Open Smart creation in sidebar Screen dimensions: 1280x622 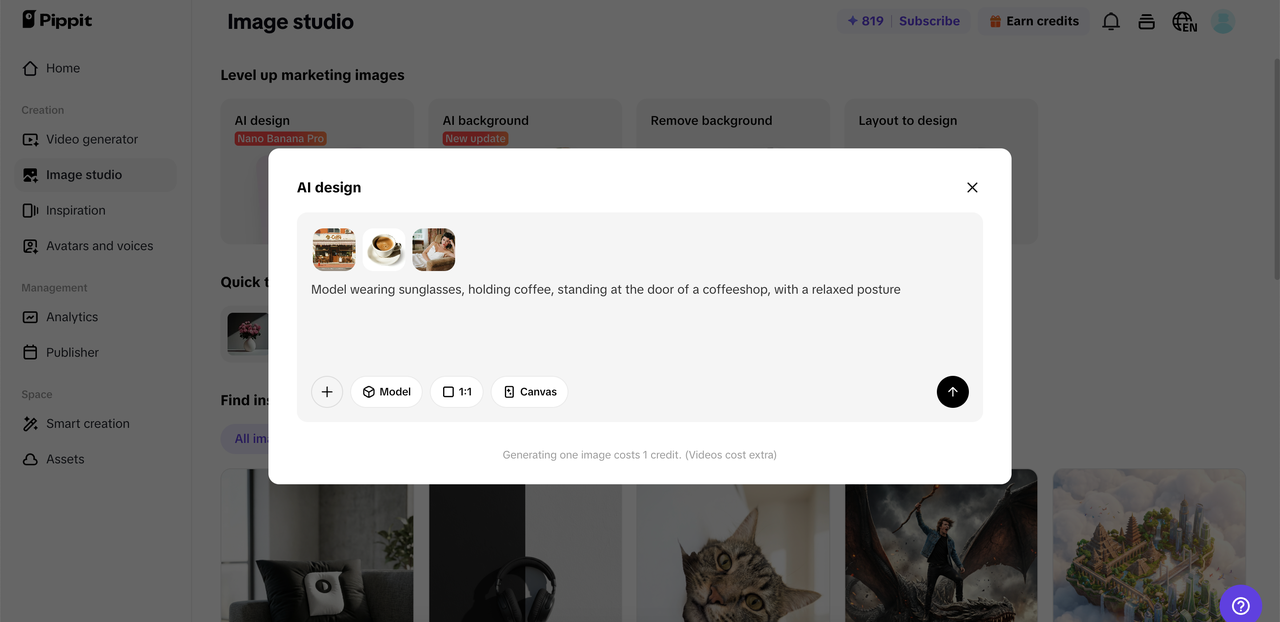click(x=87, y=424)
